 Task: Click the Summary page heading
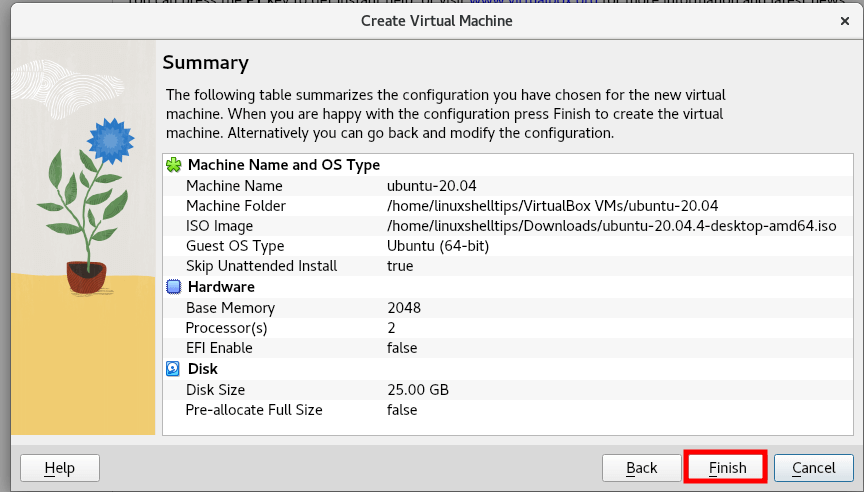point(205,63)
